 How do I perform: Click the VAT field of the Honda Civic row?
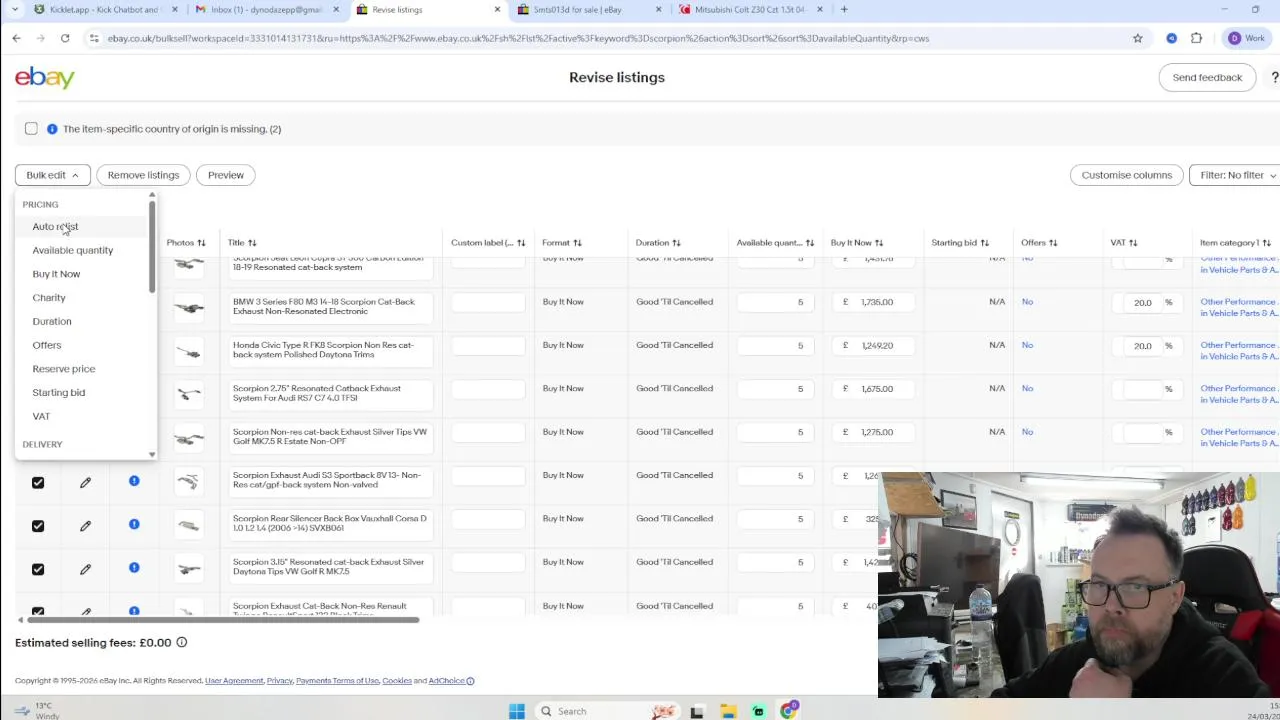point(1148,346)
